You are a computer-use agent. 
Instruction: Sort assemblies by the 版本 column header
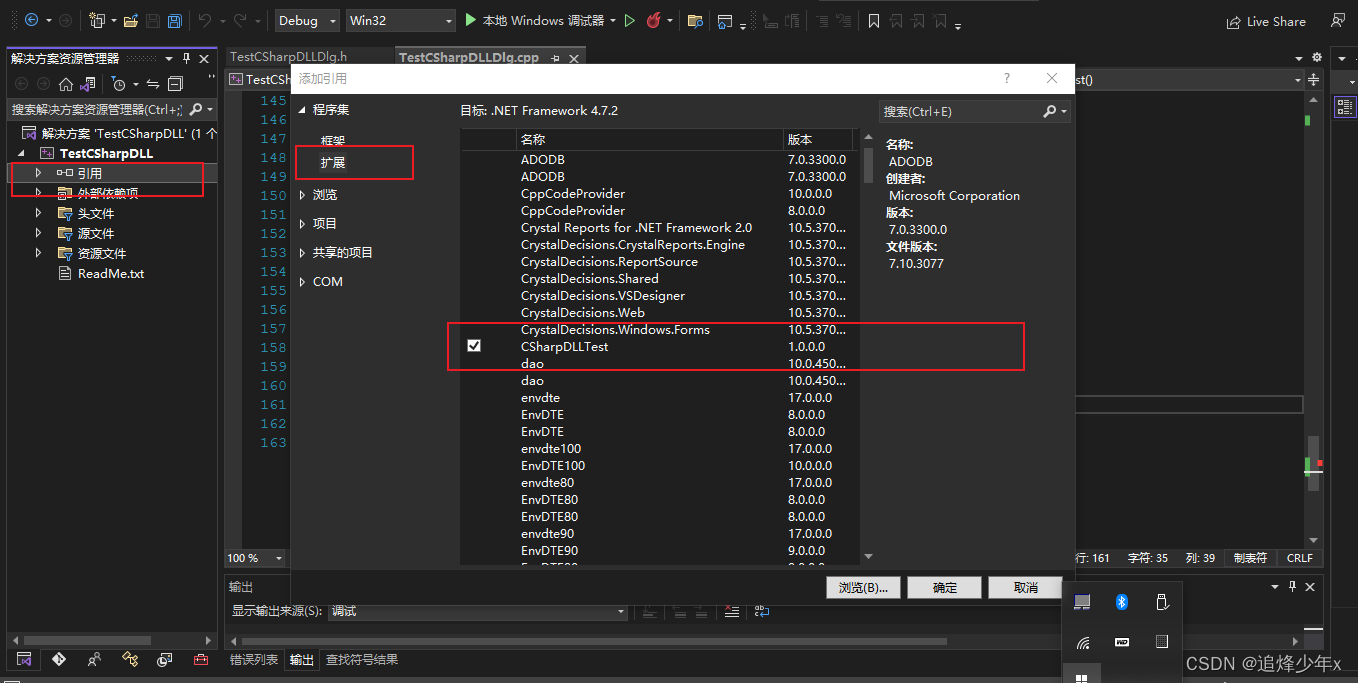click(817, 139)
